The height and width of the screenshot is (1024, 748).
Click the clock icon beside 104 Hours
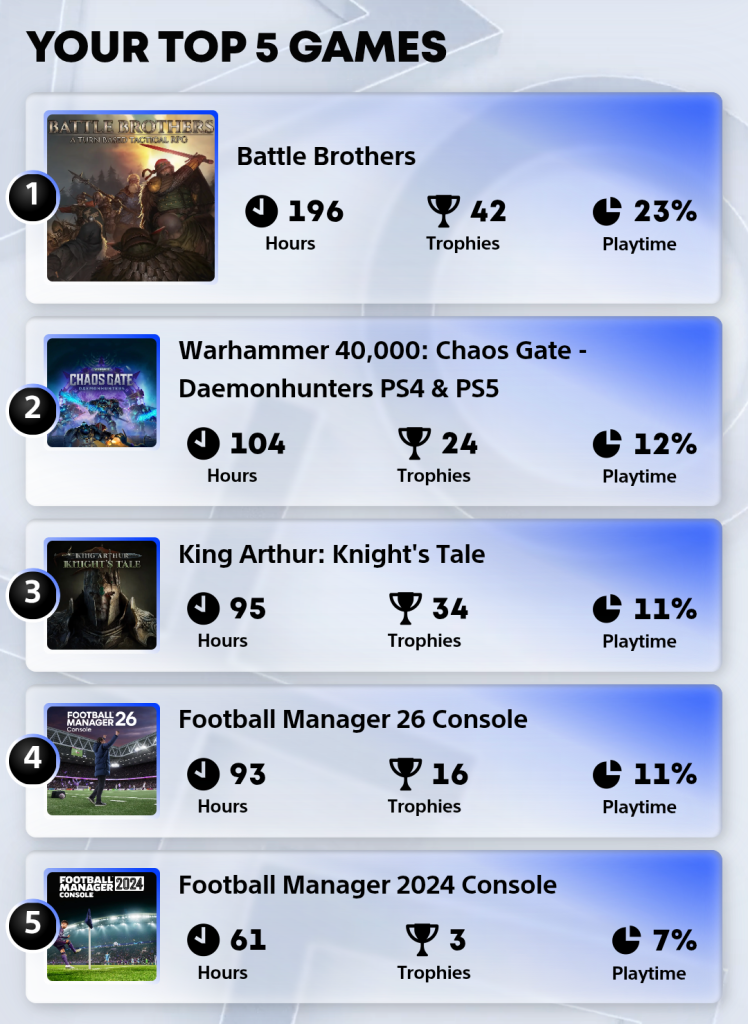(x=203, y=443)
